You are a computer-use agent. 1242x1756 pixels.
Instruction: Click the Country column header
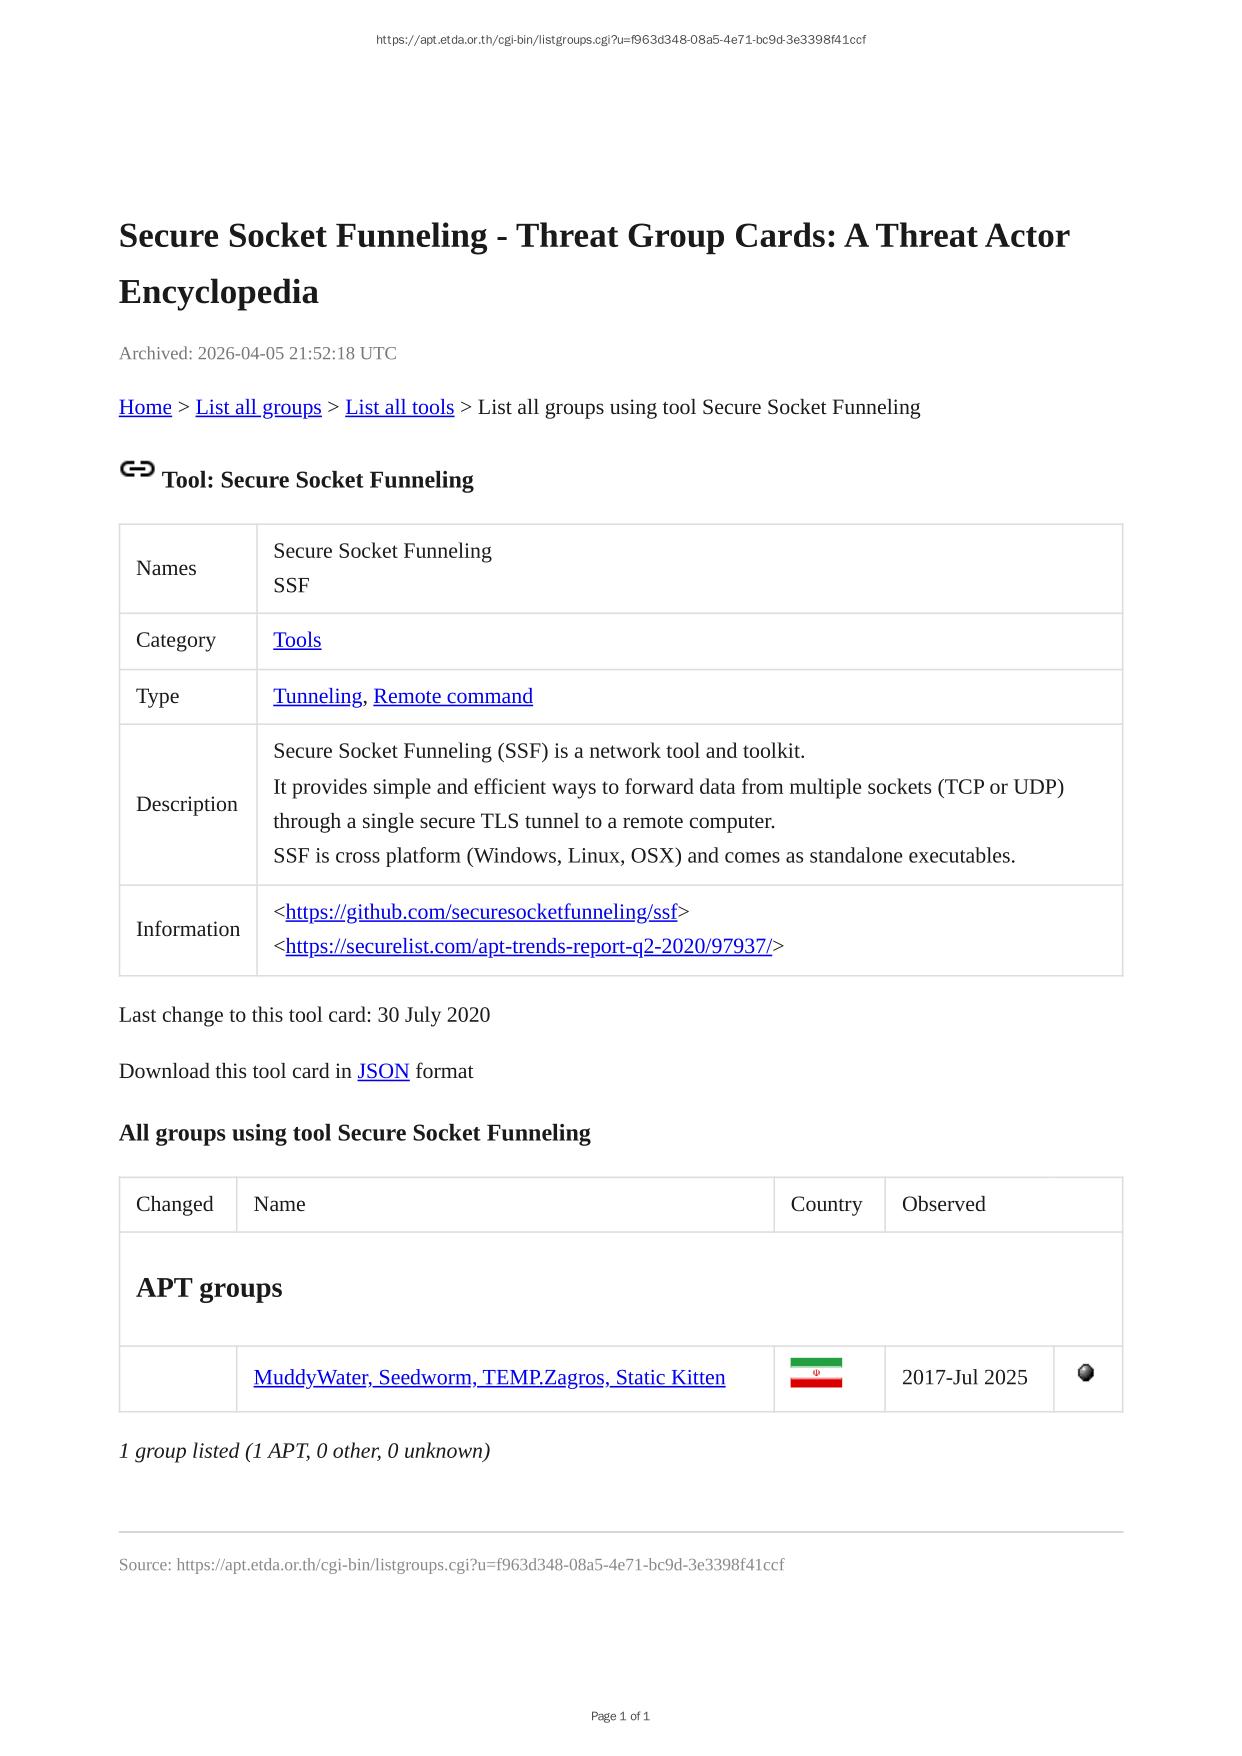pos(826,1204)
